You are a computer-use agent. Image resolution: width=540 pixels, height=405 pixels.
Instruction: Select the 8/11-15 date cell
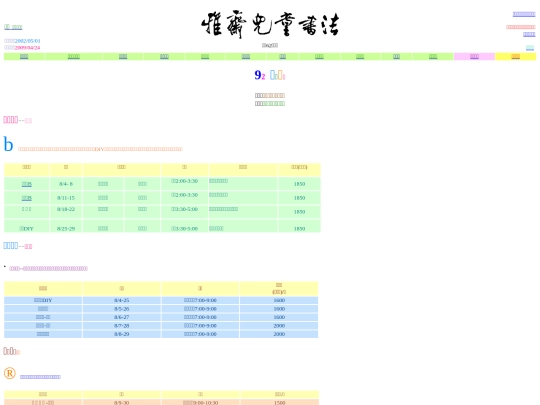66,198
